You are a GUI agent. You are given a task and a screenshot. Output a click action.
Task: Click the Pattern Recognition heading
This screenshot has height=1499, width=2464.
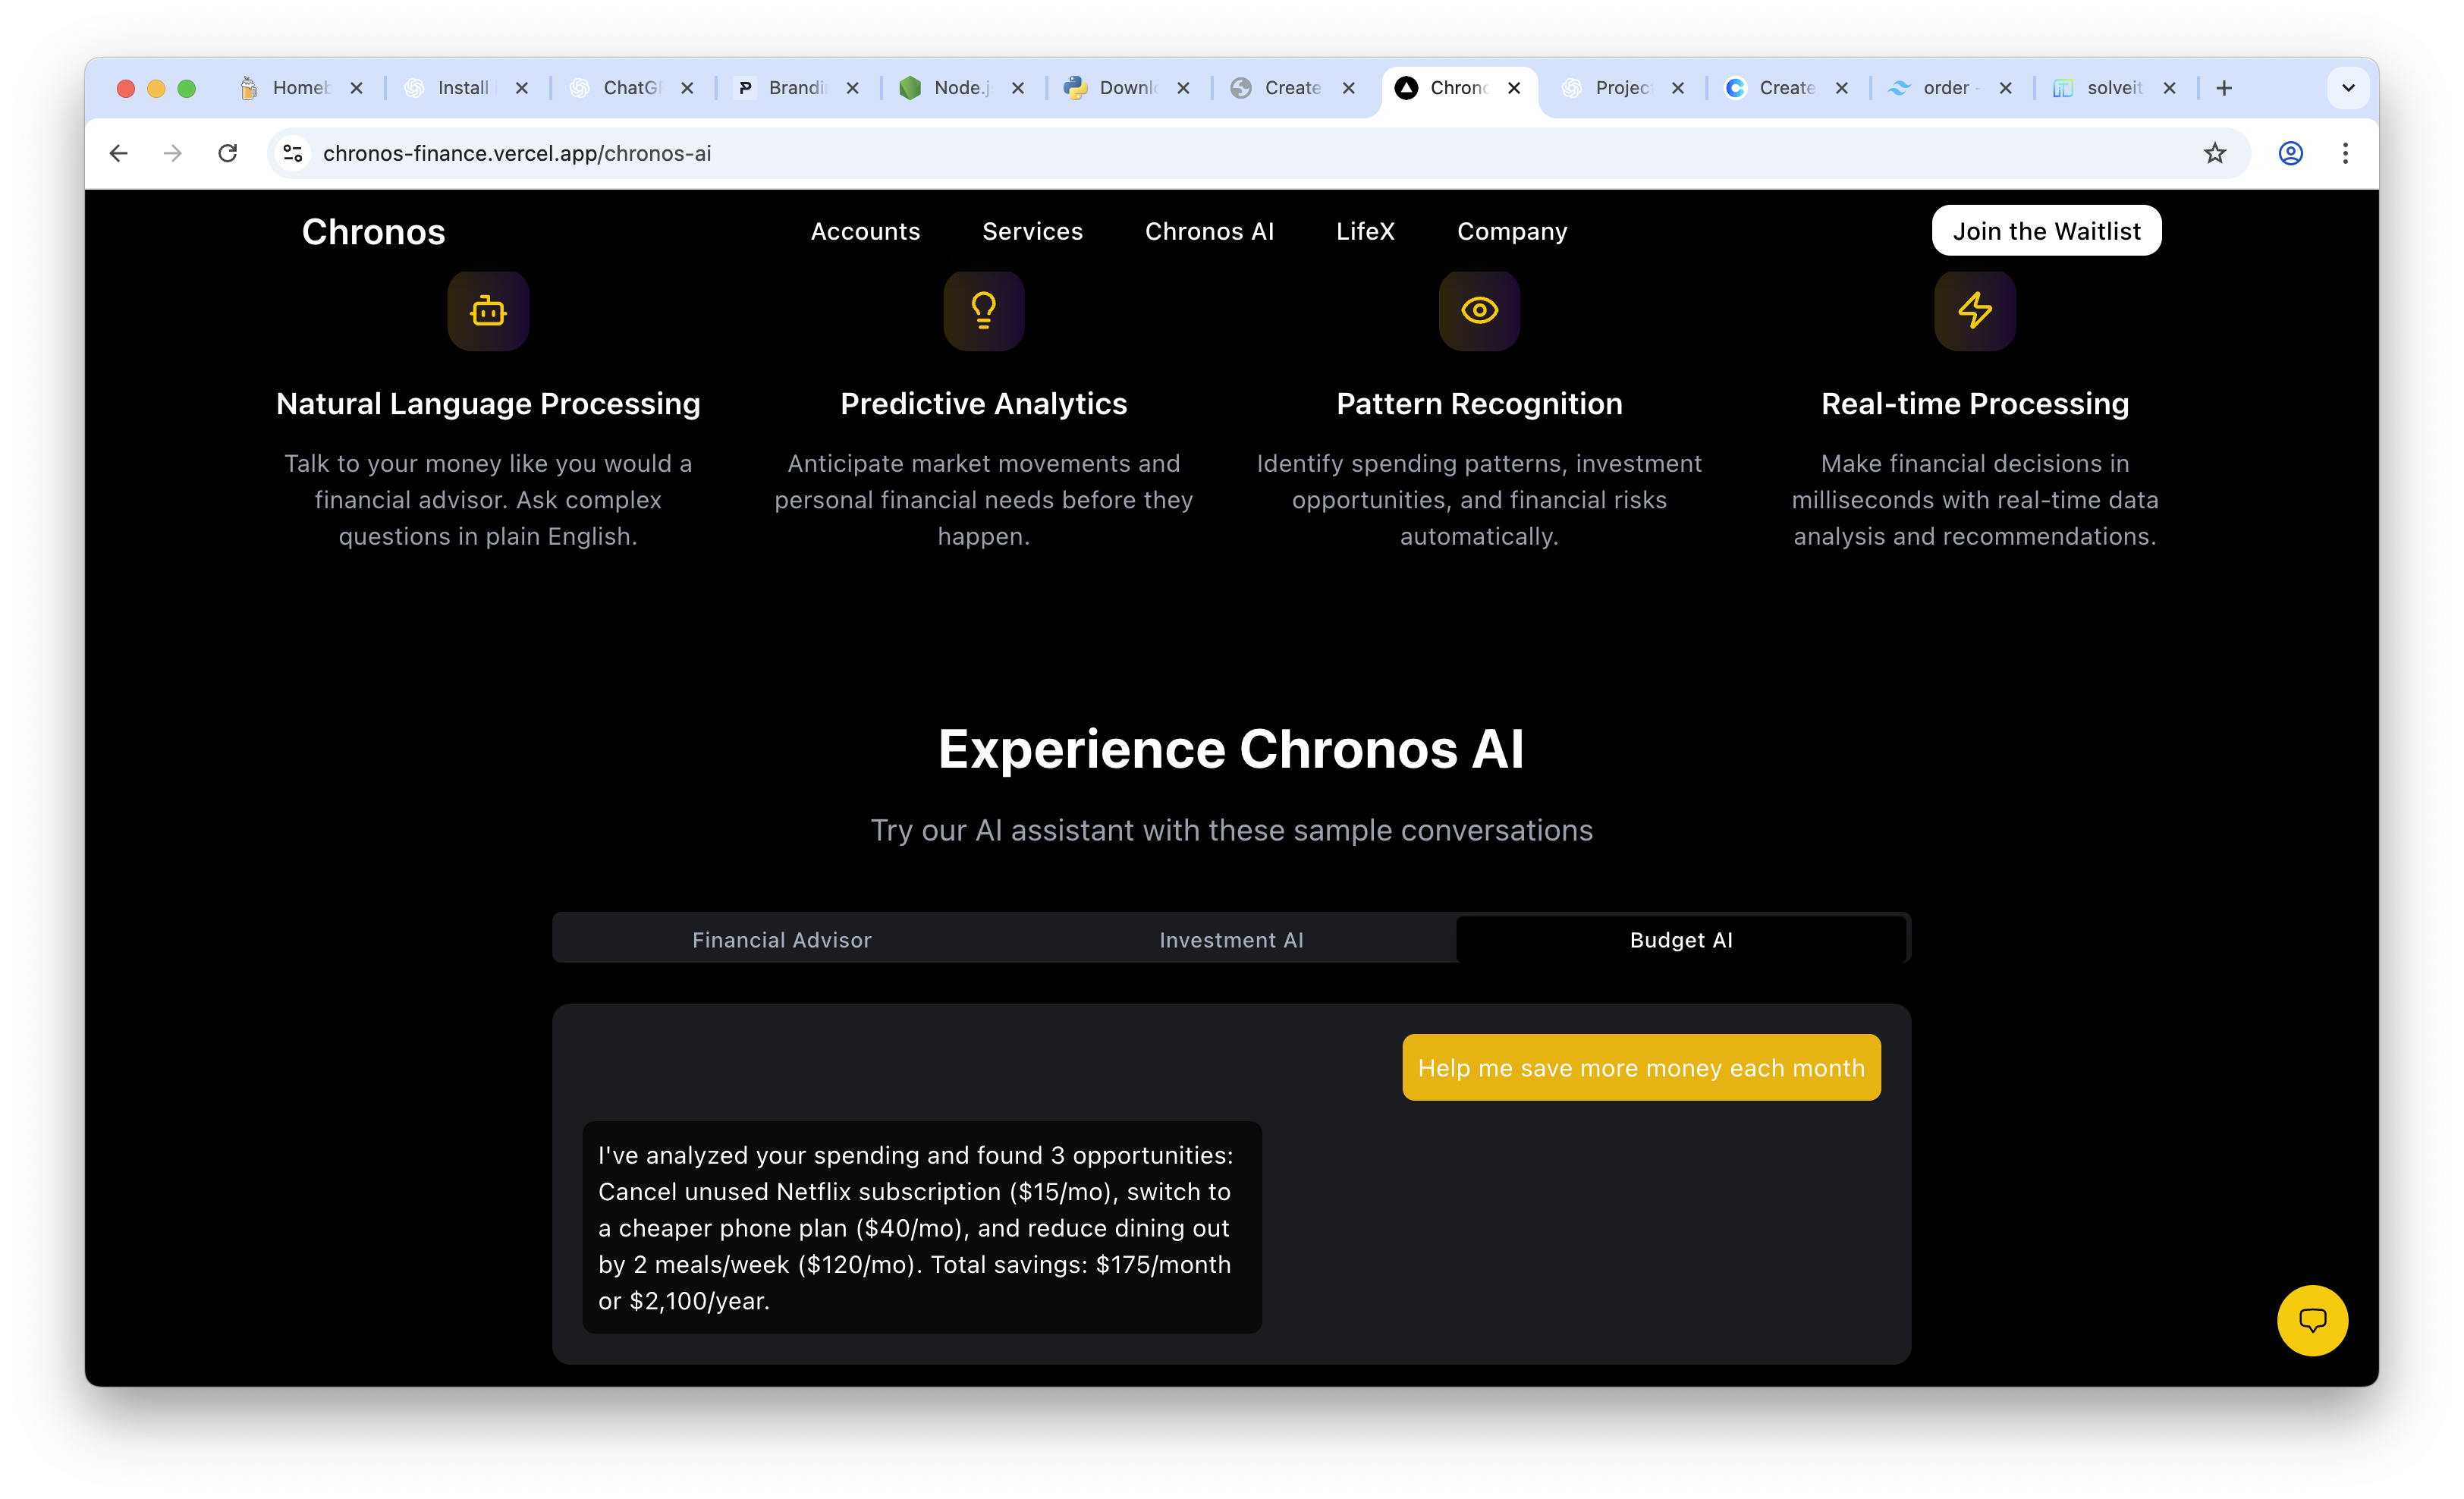(x=1479, y=403)
